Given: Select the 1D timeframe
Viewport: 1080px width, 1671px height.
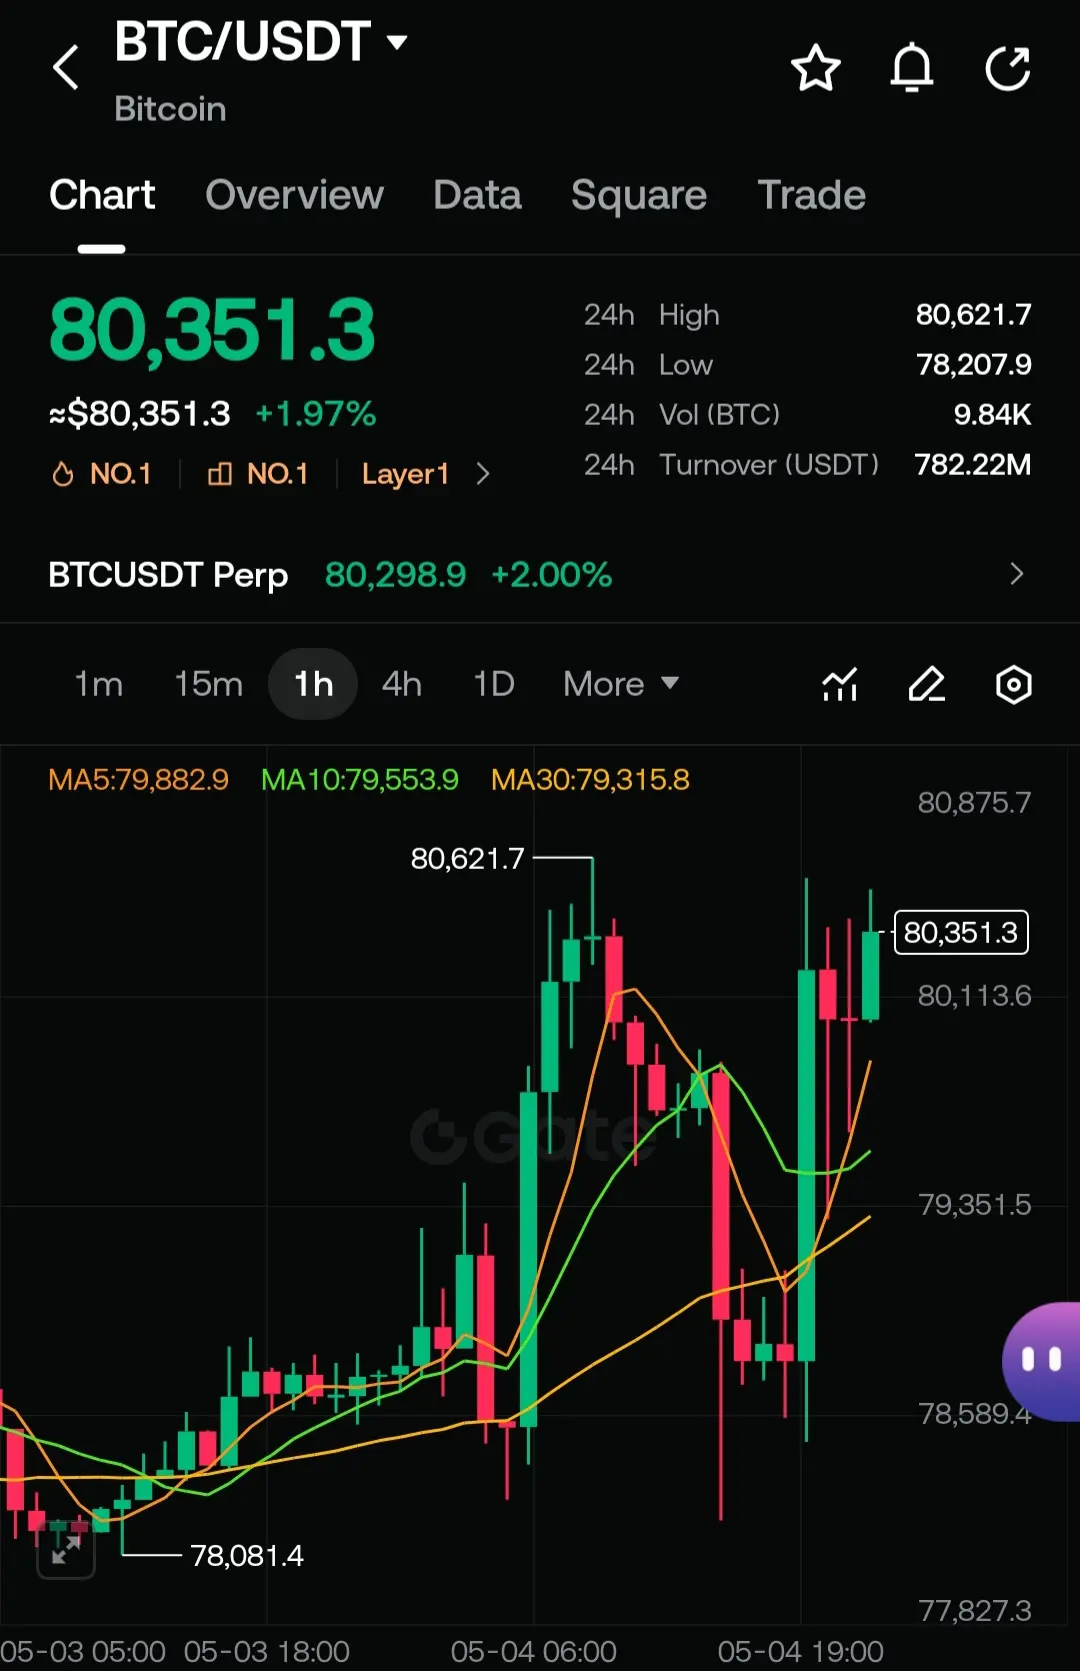Looking at the screenshot, I should click(493, 684).
